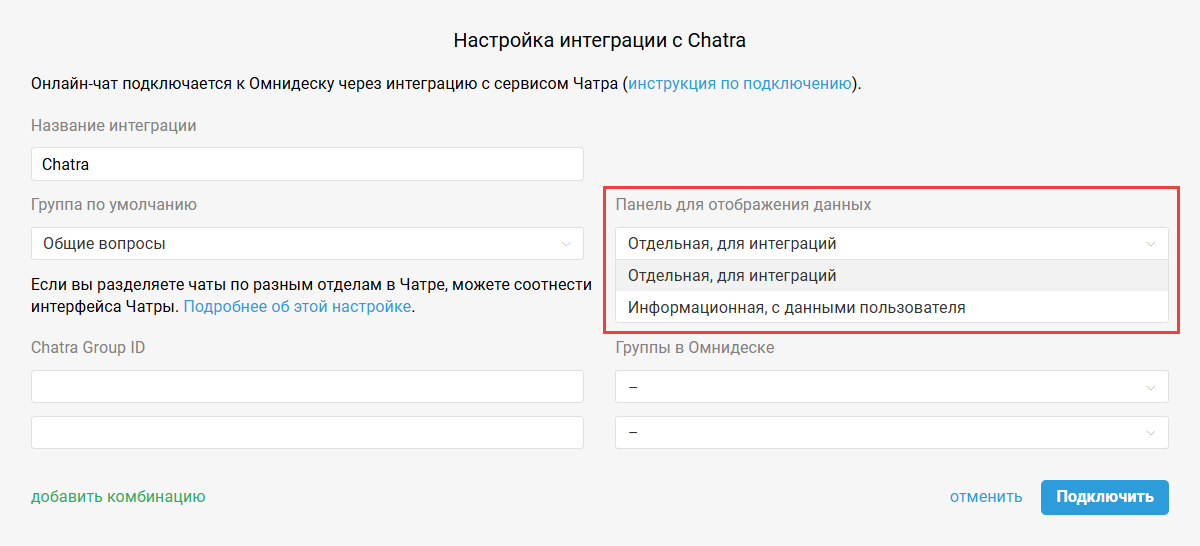Click the first Chatra Group ID field

pyautogui.click(x=307, y=386)
